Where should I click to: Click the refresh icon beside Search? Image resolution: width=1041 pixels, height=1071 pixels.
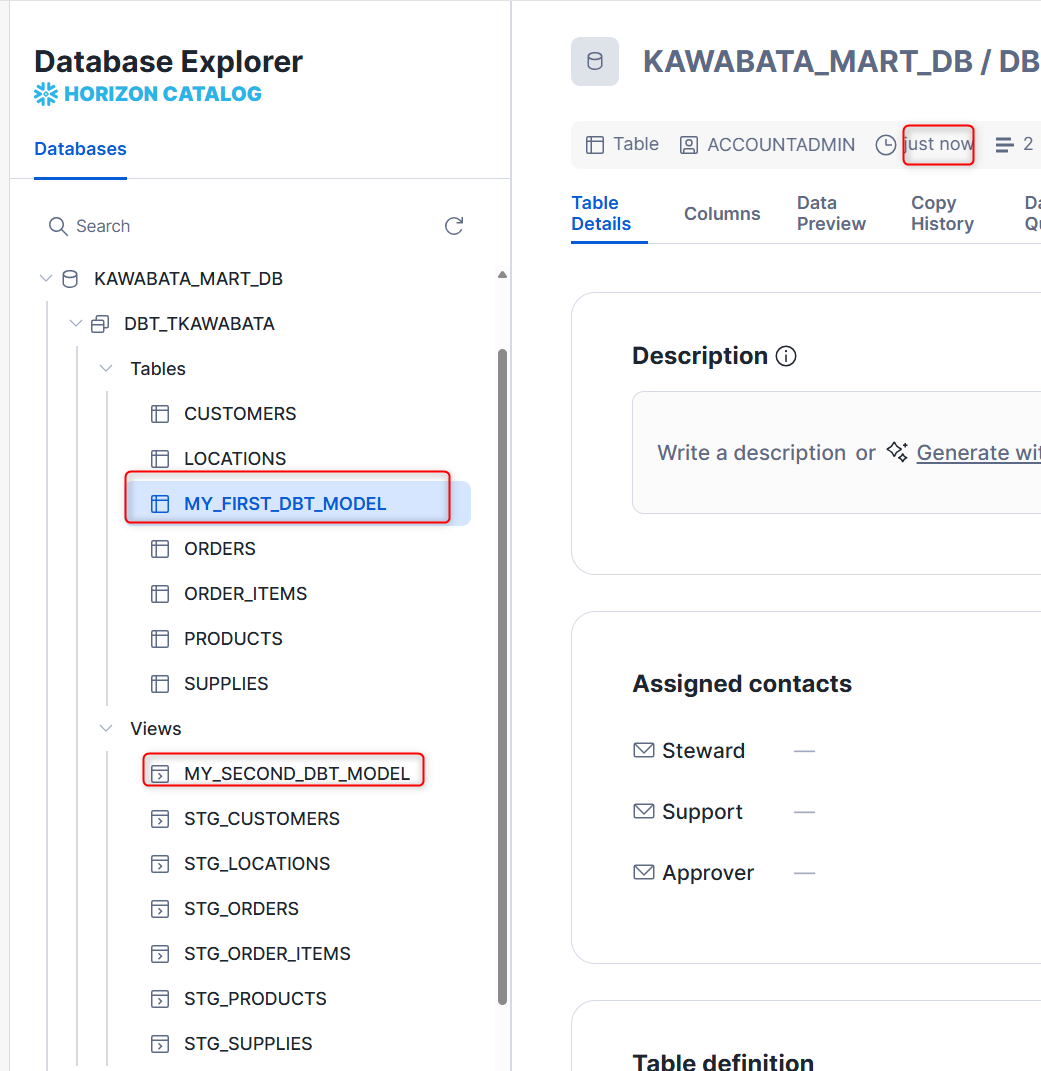[454, 226]
